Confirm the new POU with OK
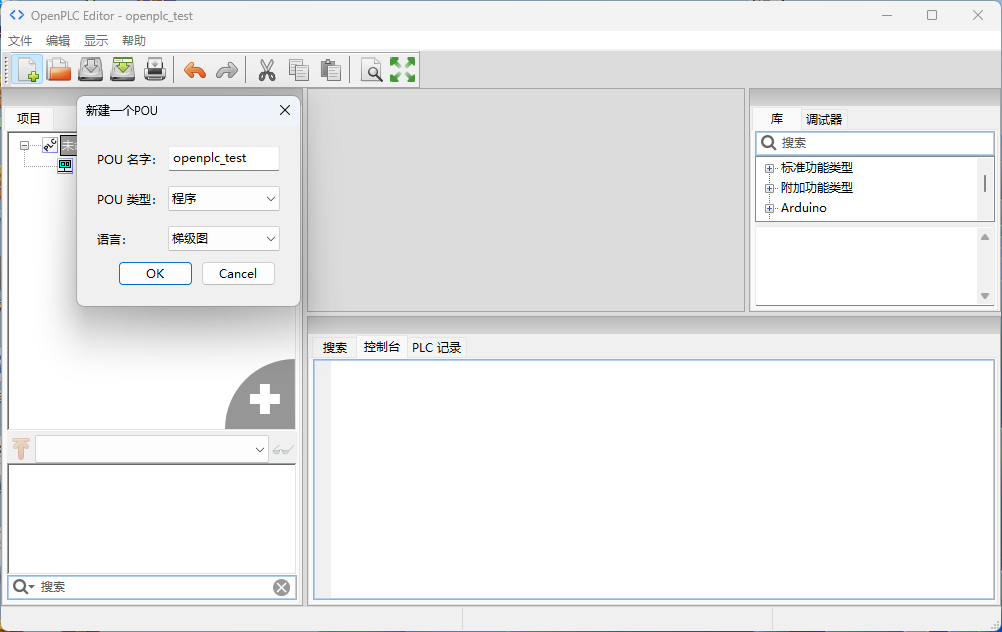This screenshot has width=1002, height=632. (155, 274)
